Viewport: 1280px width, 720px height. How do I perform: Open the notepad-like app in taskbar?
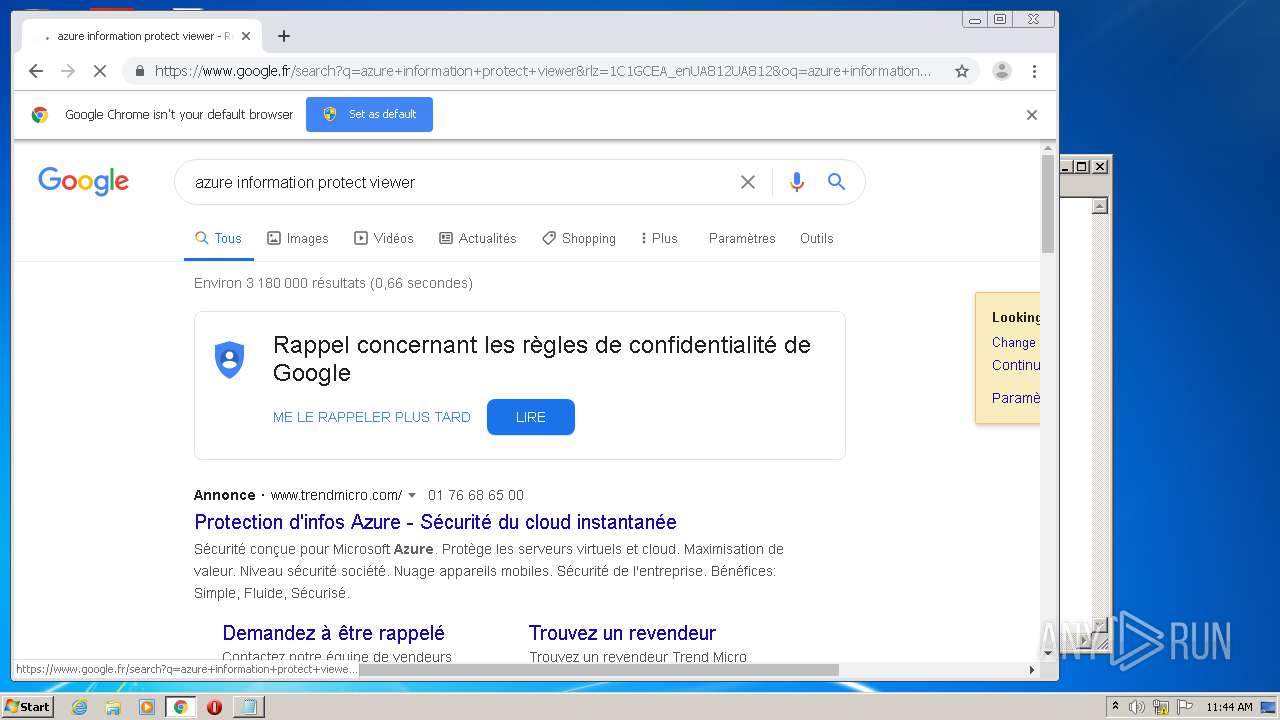(x=248, y=707)
